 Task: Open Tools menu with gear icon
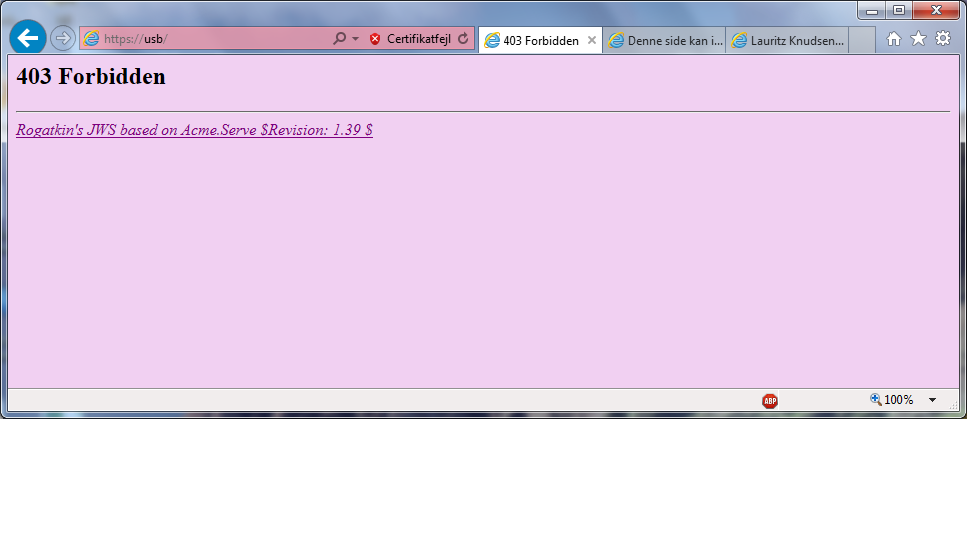click(x=943, y=38)
